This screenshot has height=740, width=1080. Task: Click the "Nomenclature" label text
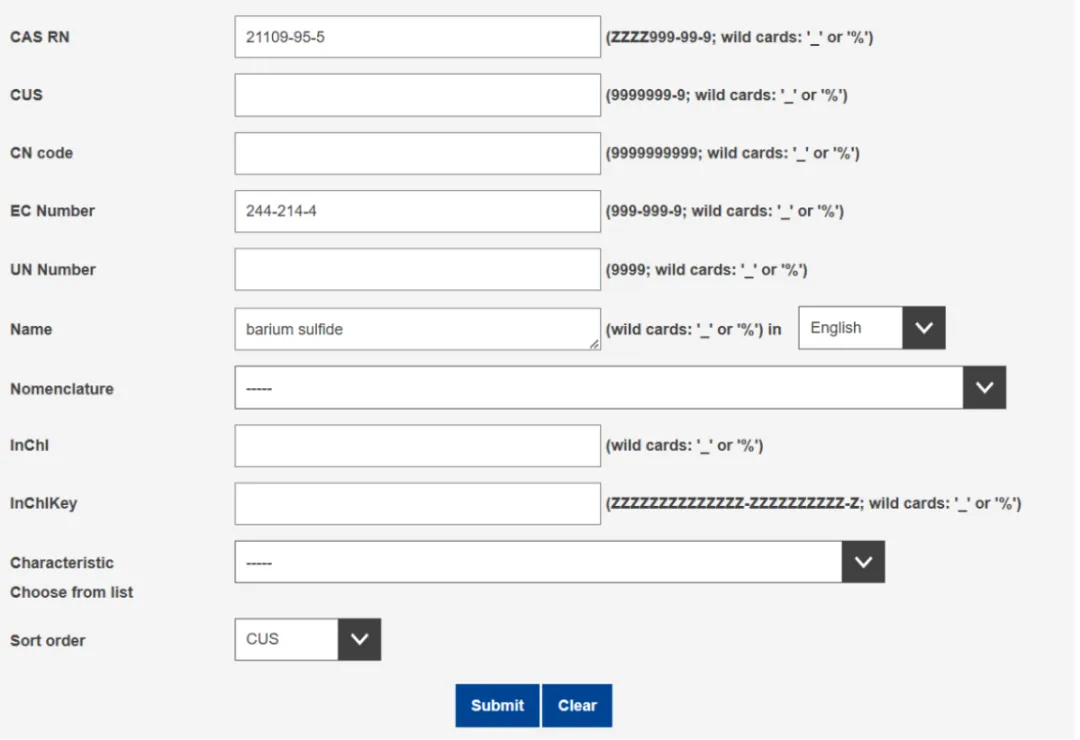[62, 389]
